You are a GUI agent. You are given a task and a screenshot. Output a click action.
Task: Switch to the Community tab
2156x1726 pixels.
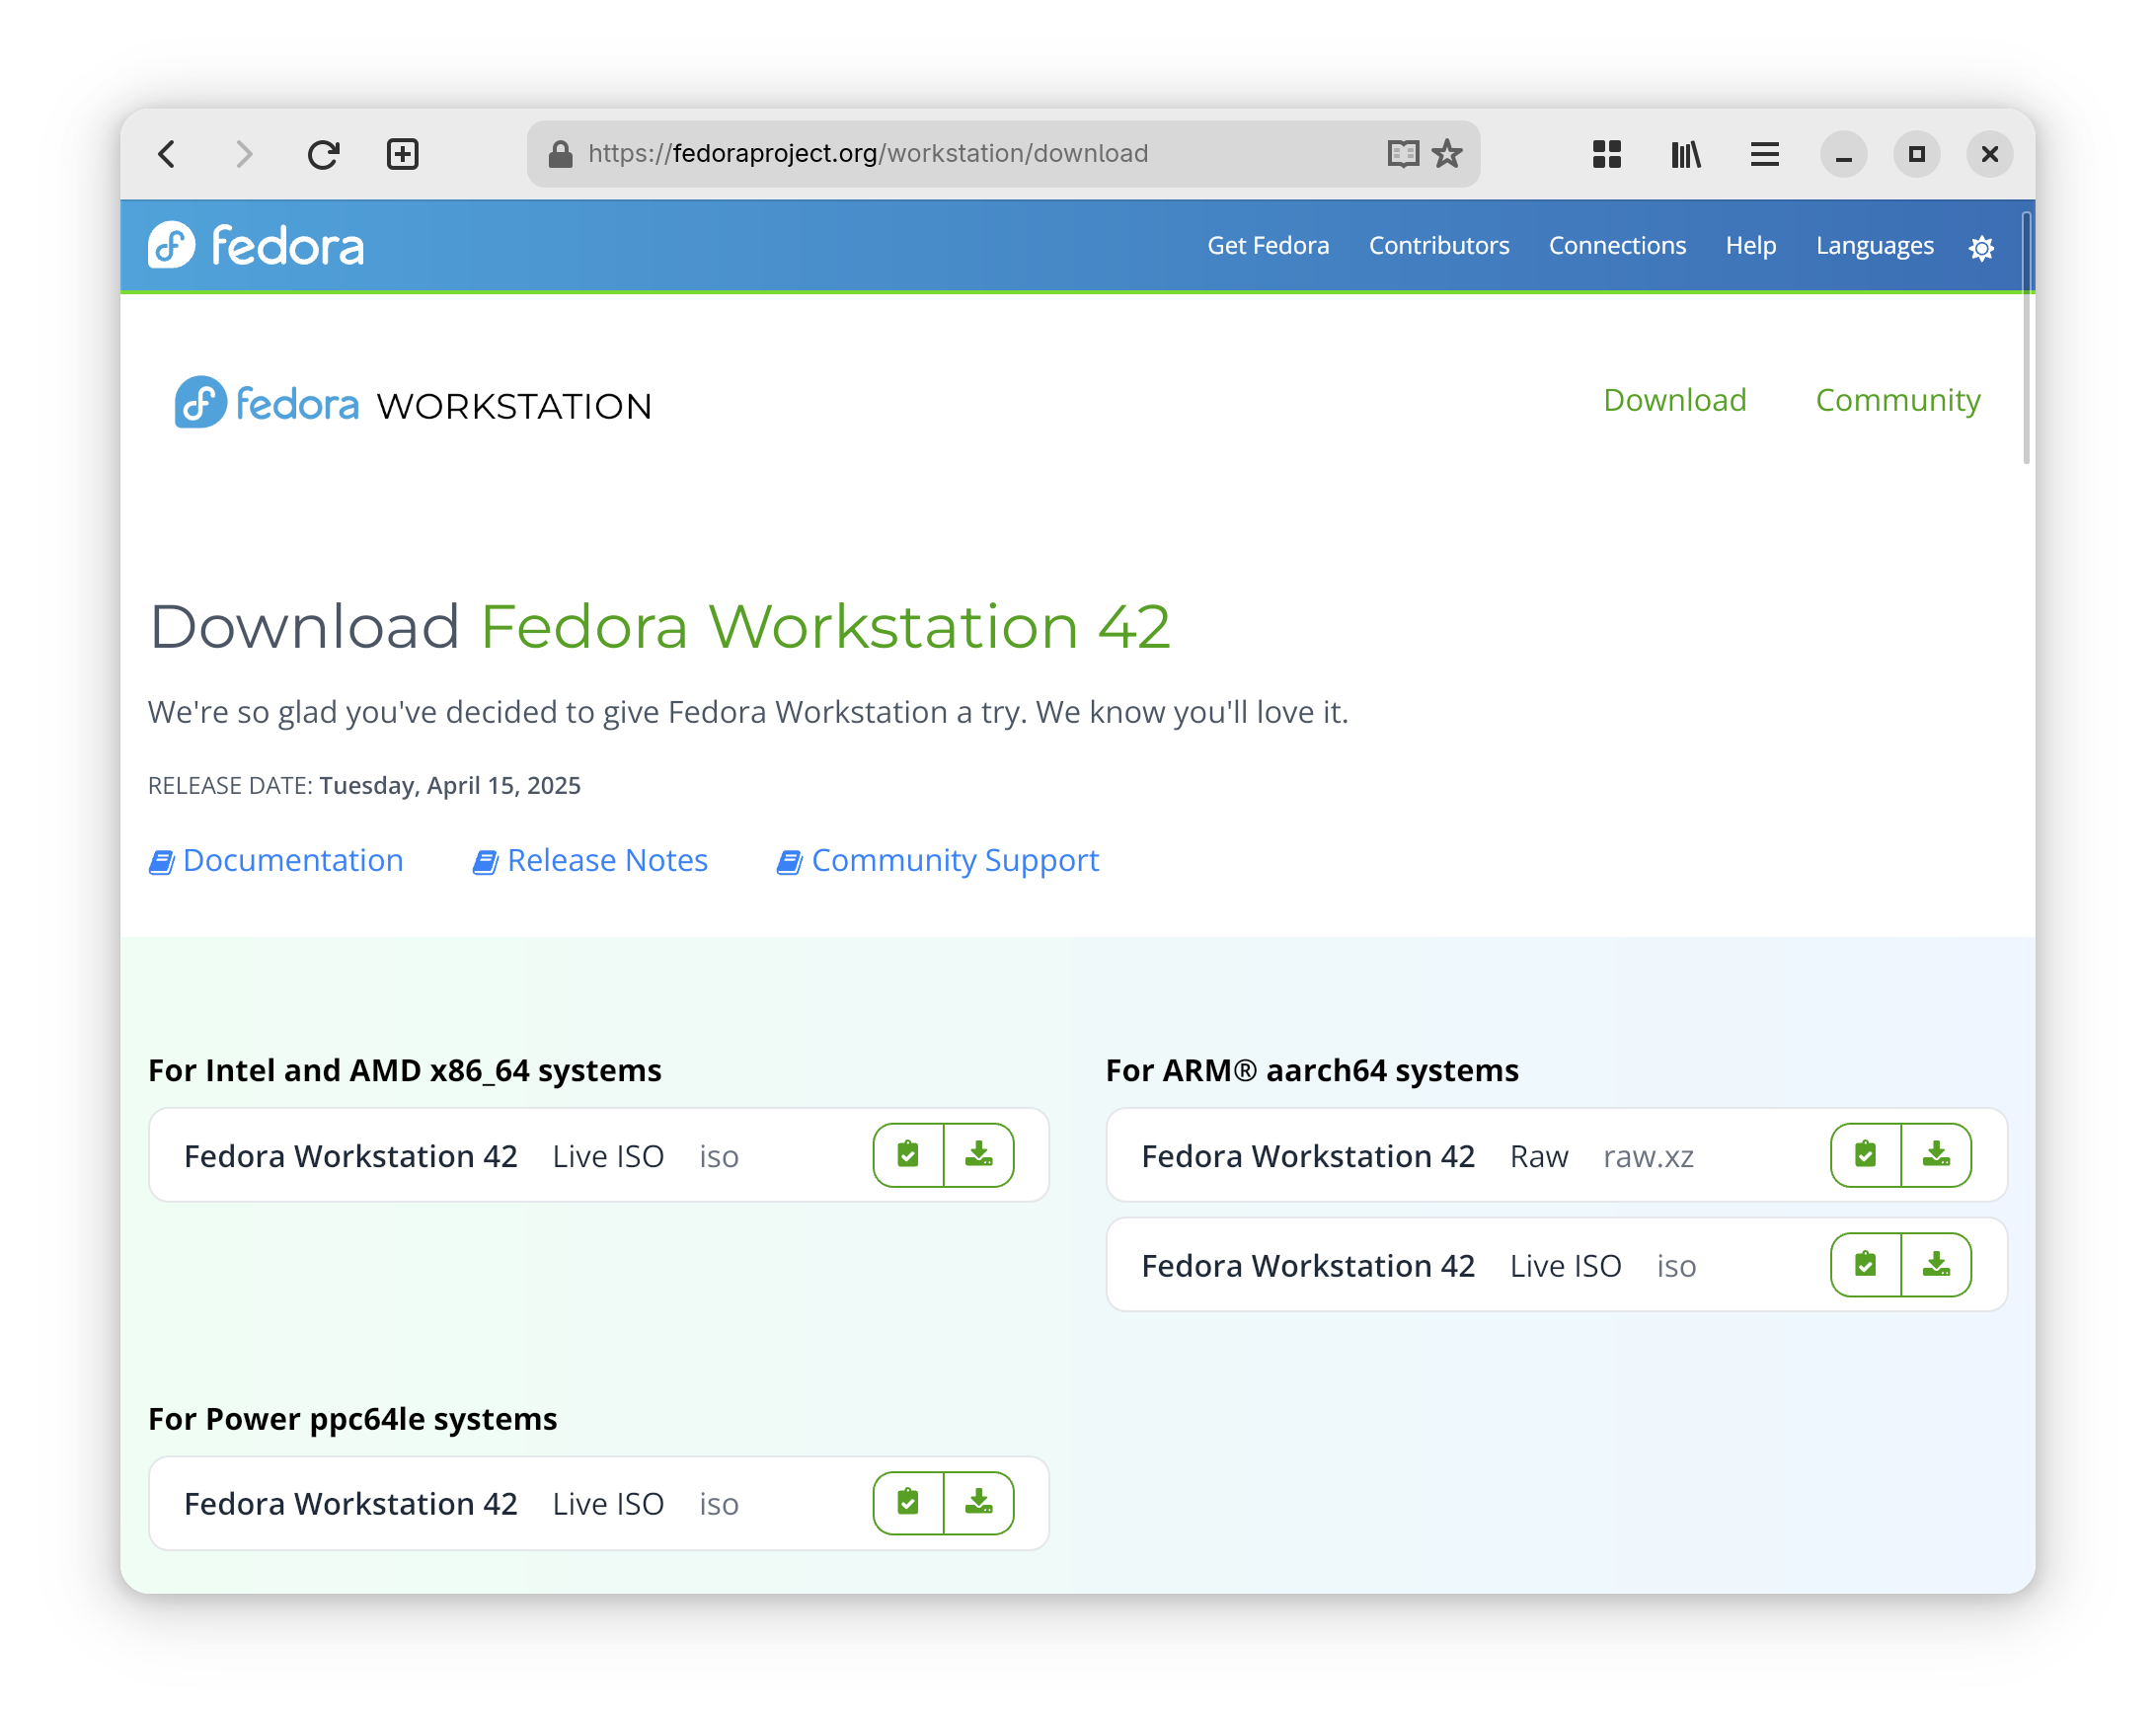pyautogui.click(x=1897, y=400)
